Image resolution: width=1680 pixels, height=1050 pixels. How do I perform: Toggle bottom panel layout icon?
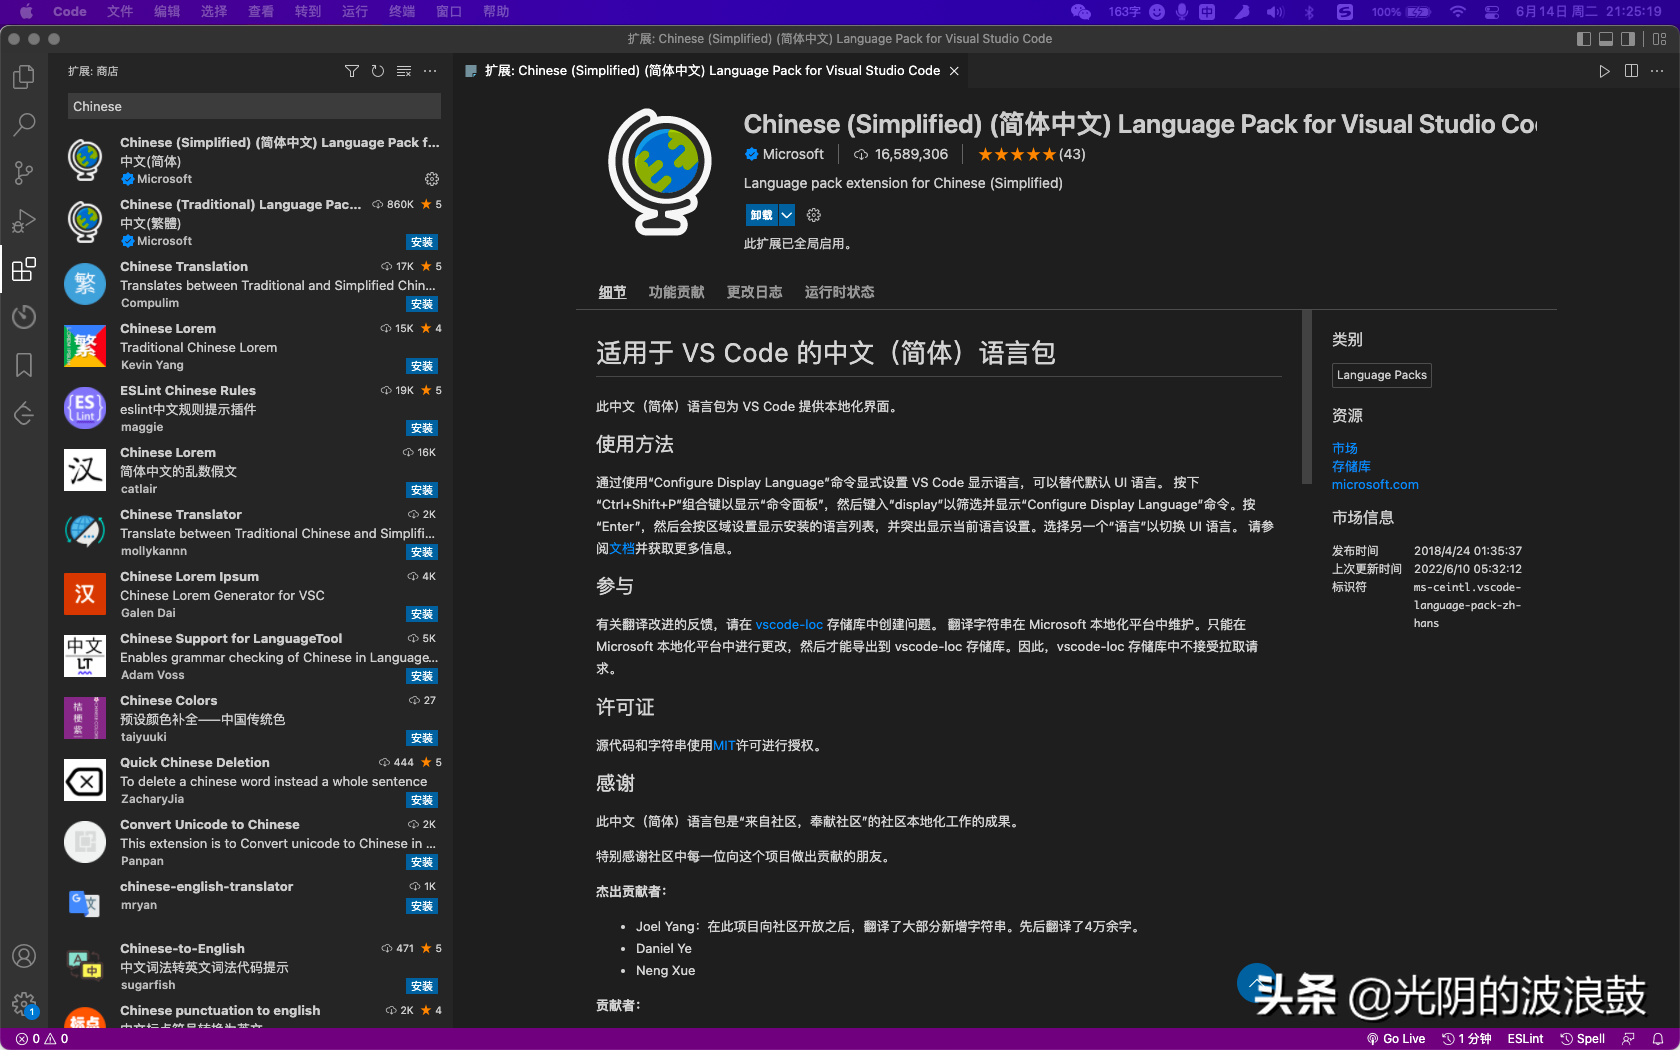pyautogui.click(x=1606, y=39)
